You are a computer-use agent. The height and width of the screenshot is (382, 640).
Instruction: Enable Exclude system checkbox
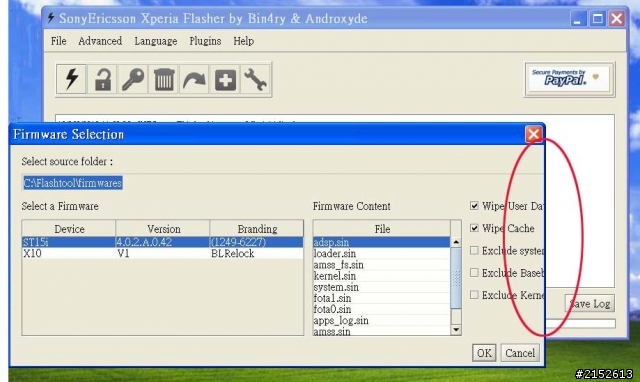474,250
